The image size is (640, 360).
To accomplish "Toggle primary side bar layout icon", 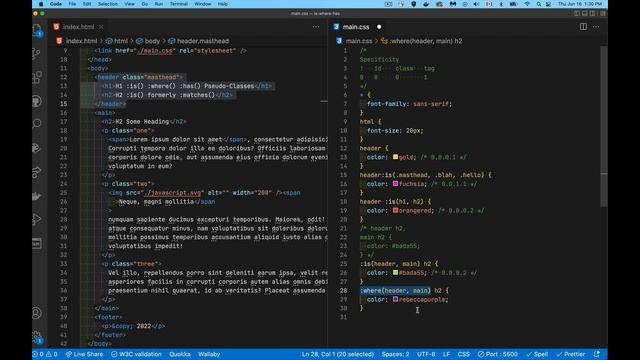I will pyautogui.click(x=577, y=13).
